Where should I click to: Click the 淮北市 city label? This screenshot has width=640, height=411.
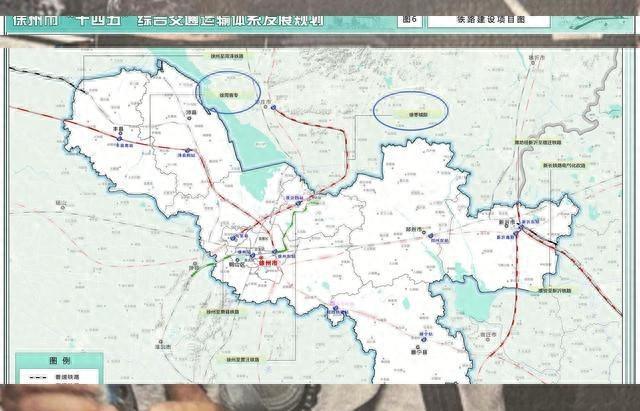pos(163,347)
